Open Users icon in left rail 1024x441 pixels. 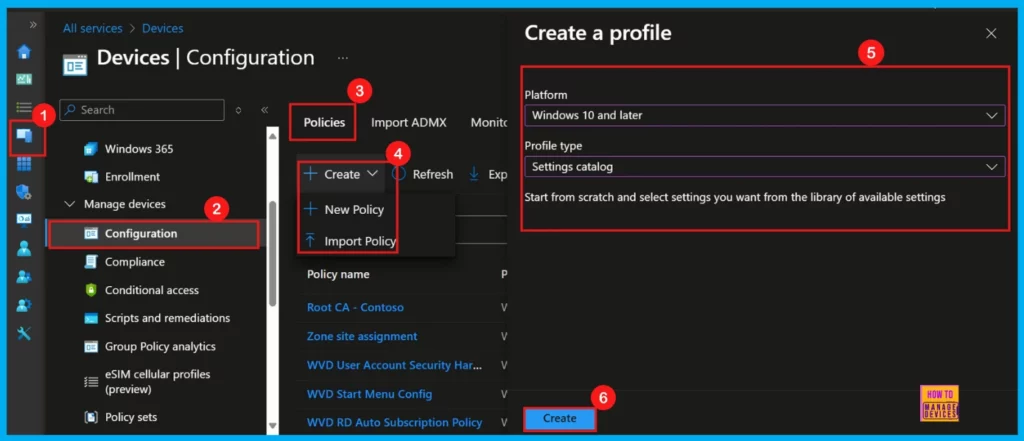pos(24,248)
